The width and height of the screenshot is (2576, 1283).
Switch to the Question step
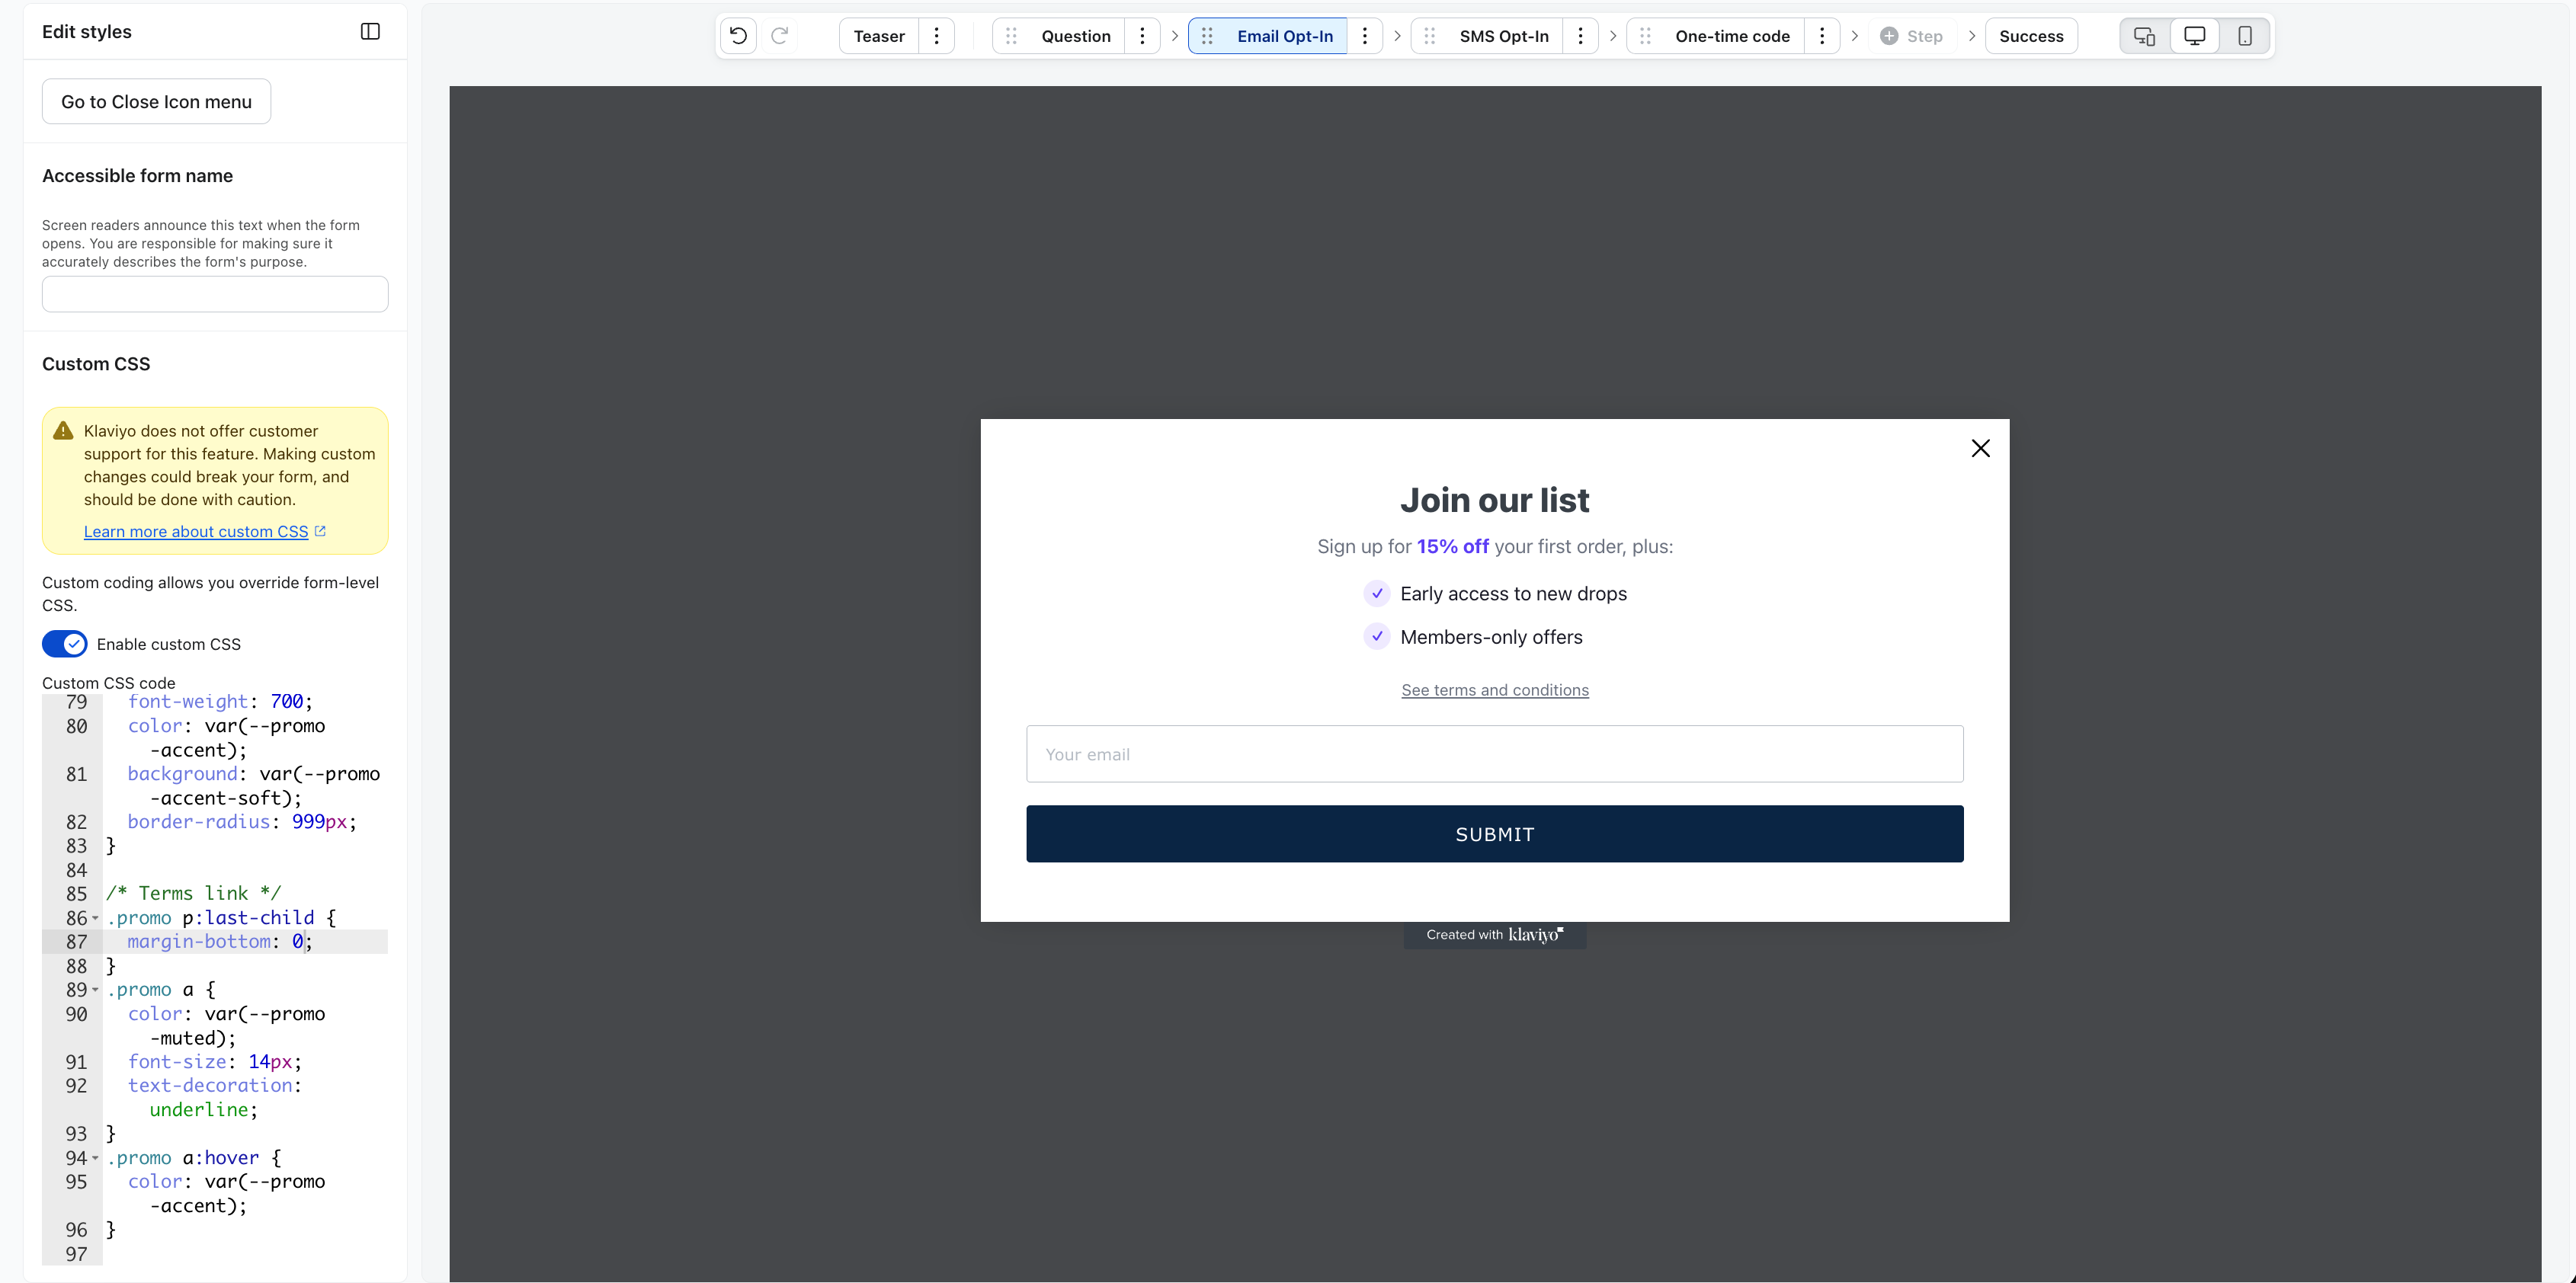(1075, 36)
